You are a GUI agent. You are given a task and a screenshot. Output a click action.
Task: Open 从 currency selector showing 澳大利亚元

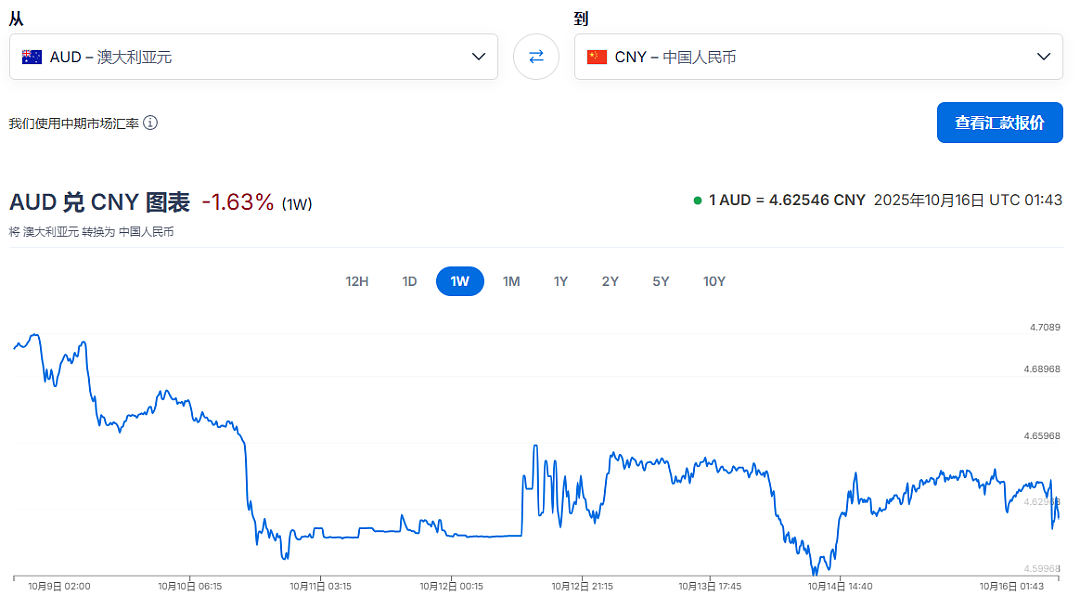point(253,56)
